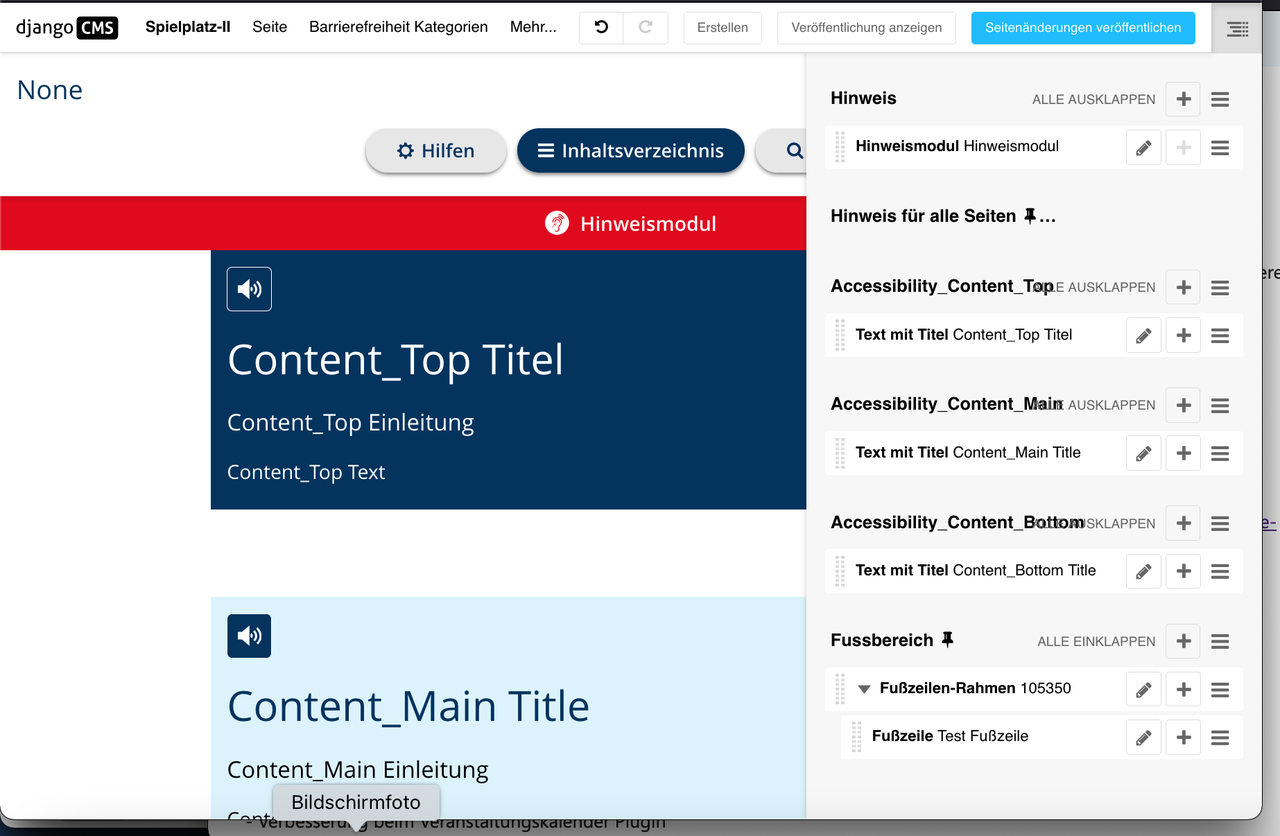Open Fußzeilen-Rahmen plugin menu
1280x836 pixels.
[x=1220, y=689]
